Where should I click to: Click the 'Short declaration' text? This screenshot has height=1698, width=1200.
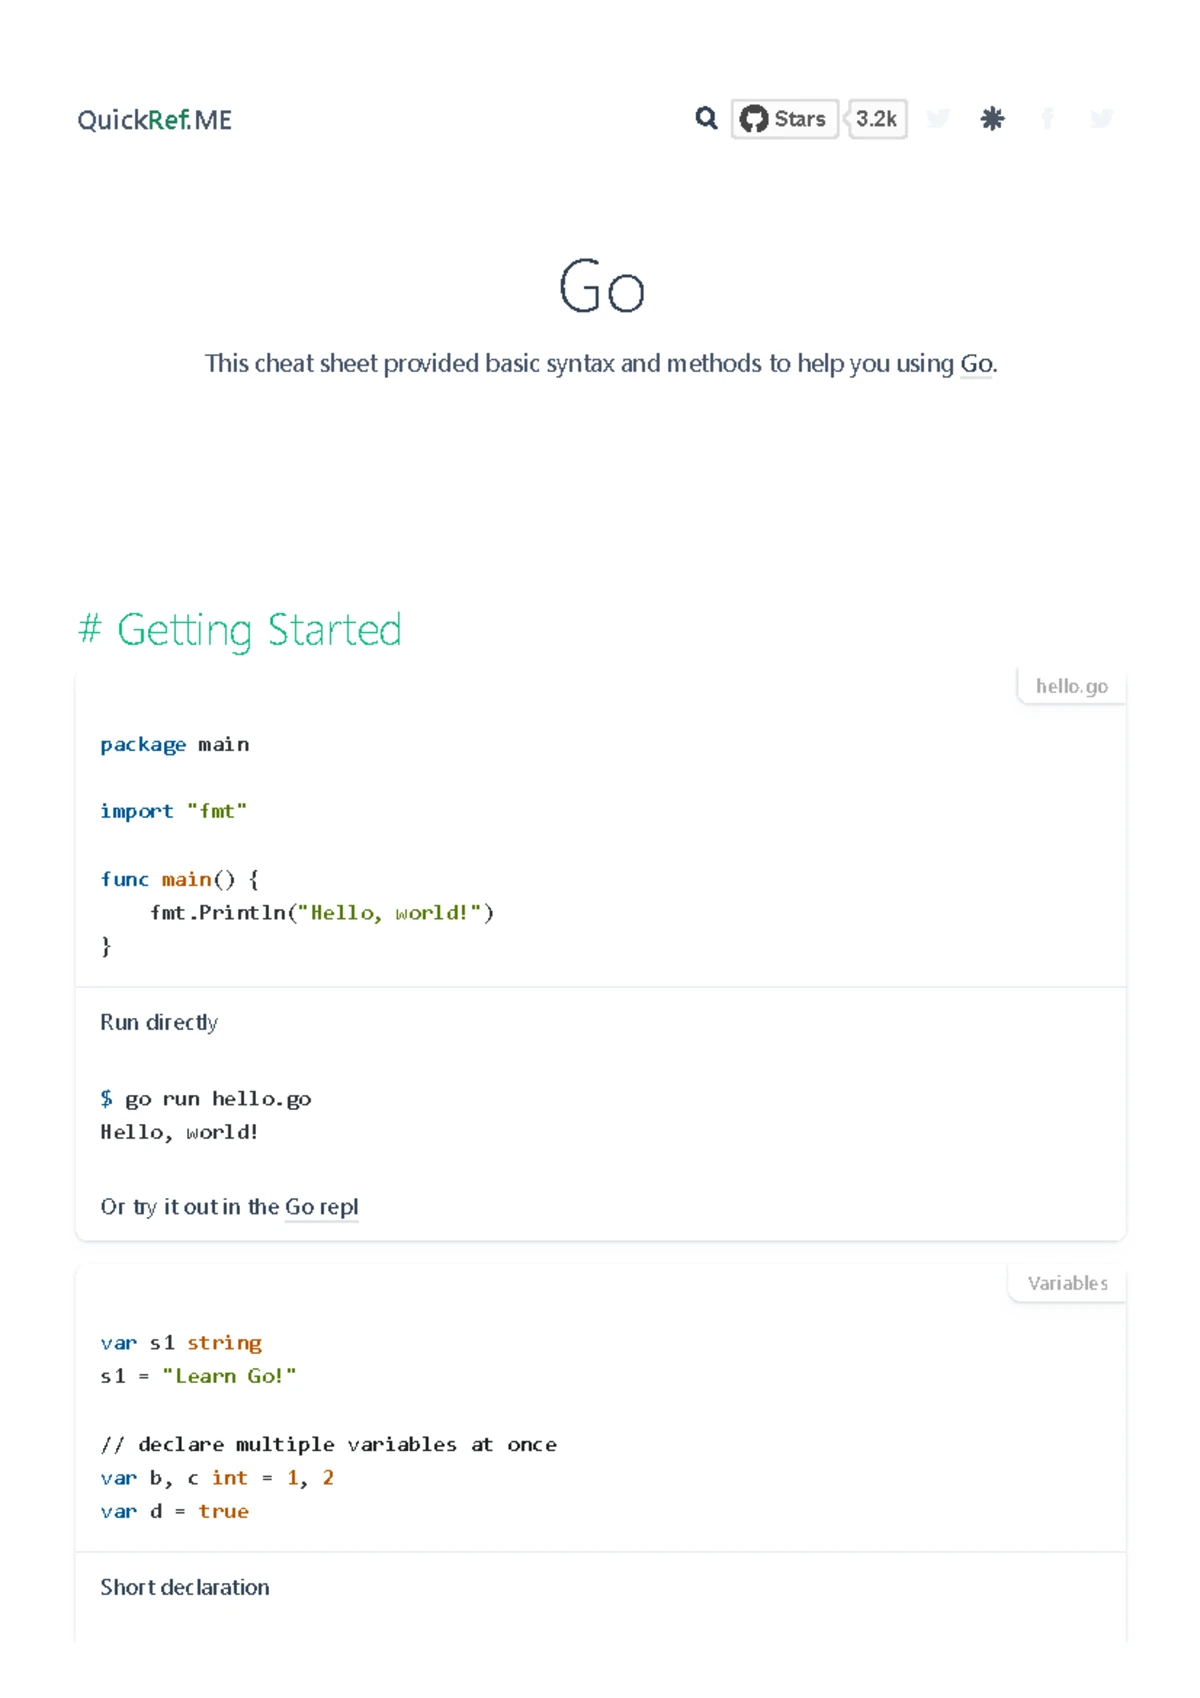tap(185, 1587)
